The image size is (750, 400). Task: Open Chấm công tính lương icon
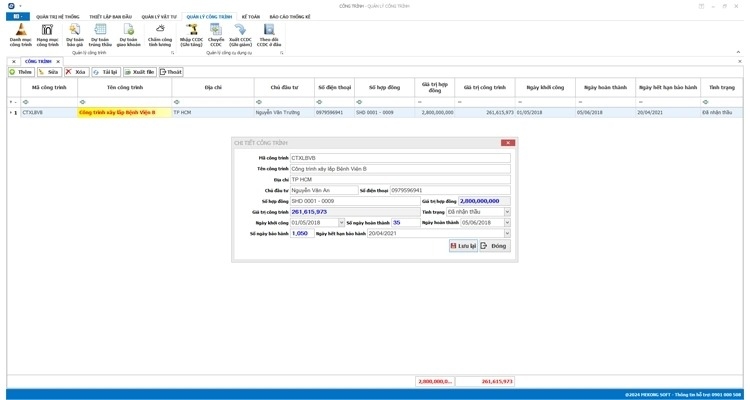(x=160, y=35)
